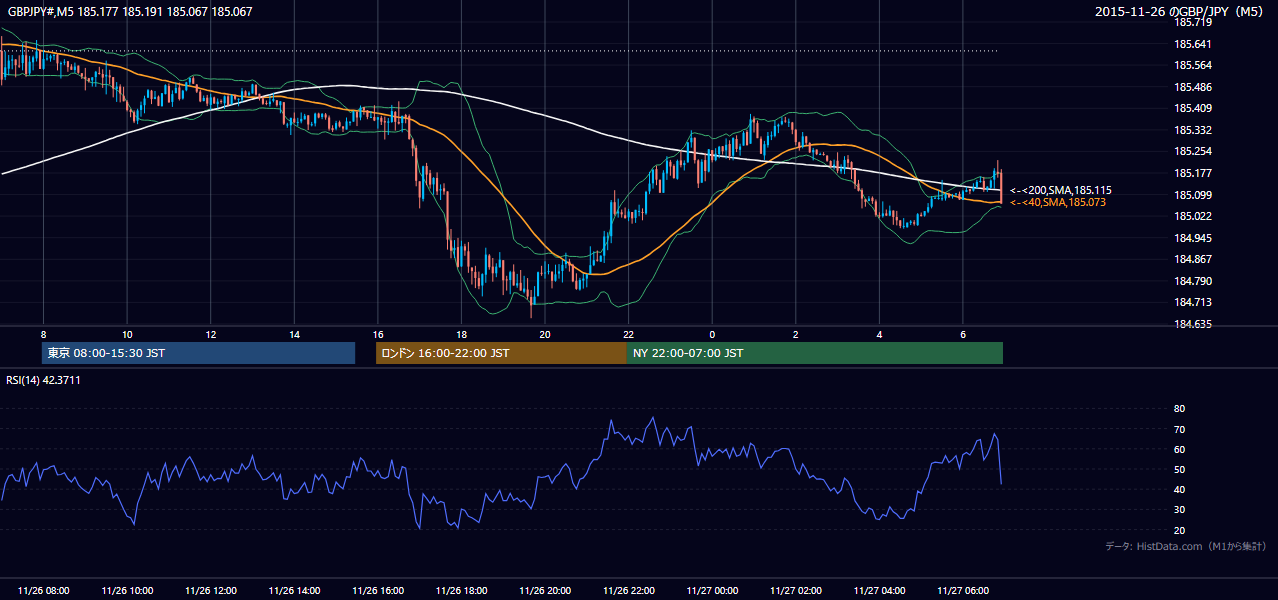Click price axis label 185.486
1278x600 pixels.
click(1193, 87)
